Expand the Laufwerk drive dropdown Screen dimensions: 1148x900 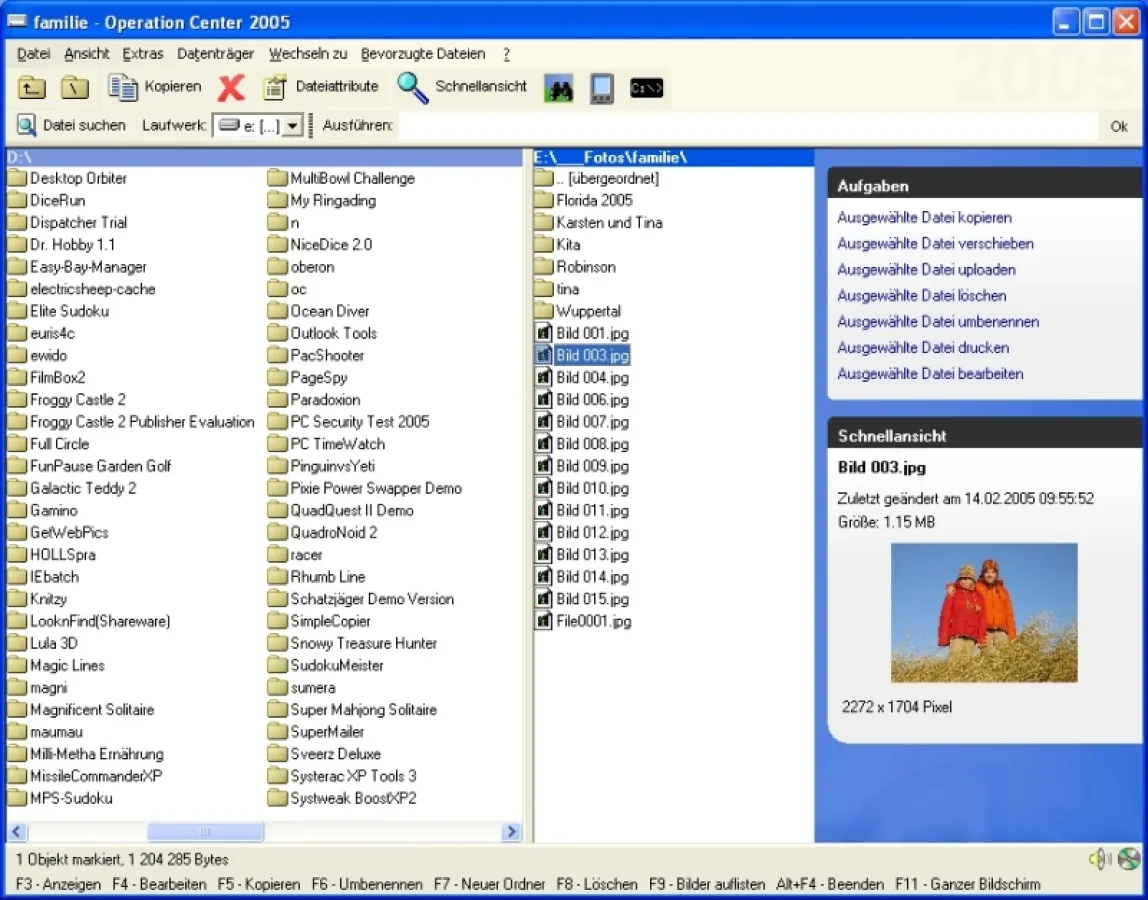pos(291,126)
